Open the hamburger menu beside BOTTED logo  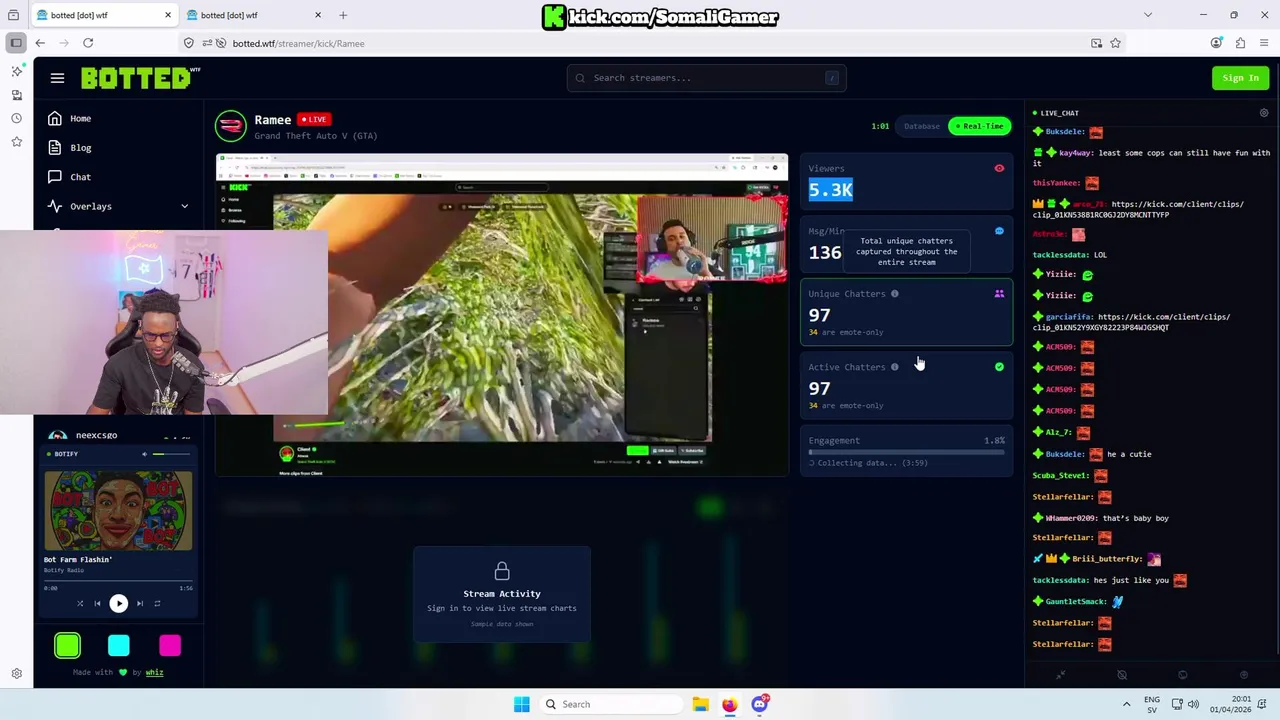pyautogui.click(x=57, y=78)
